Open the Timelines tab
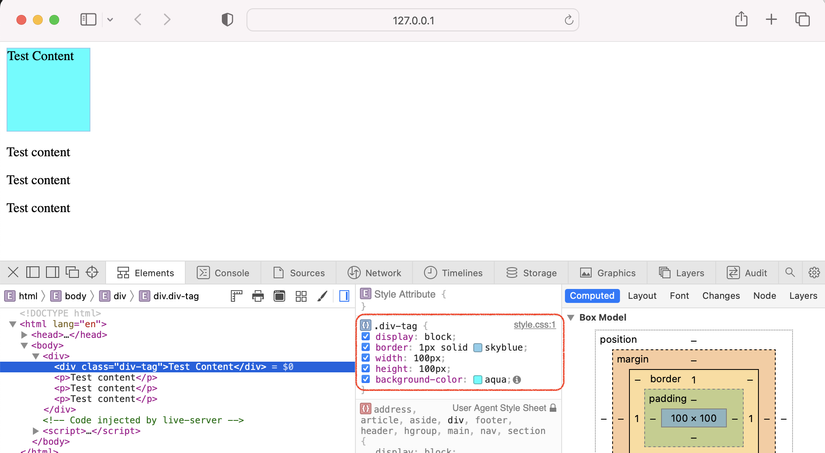Screen dimensions: 825x453 (453, 273)
